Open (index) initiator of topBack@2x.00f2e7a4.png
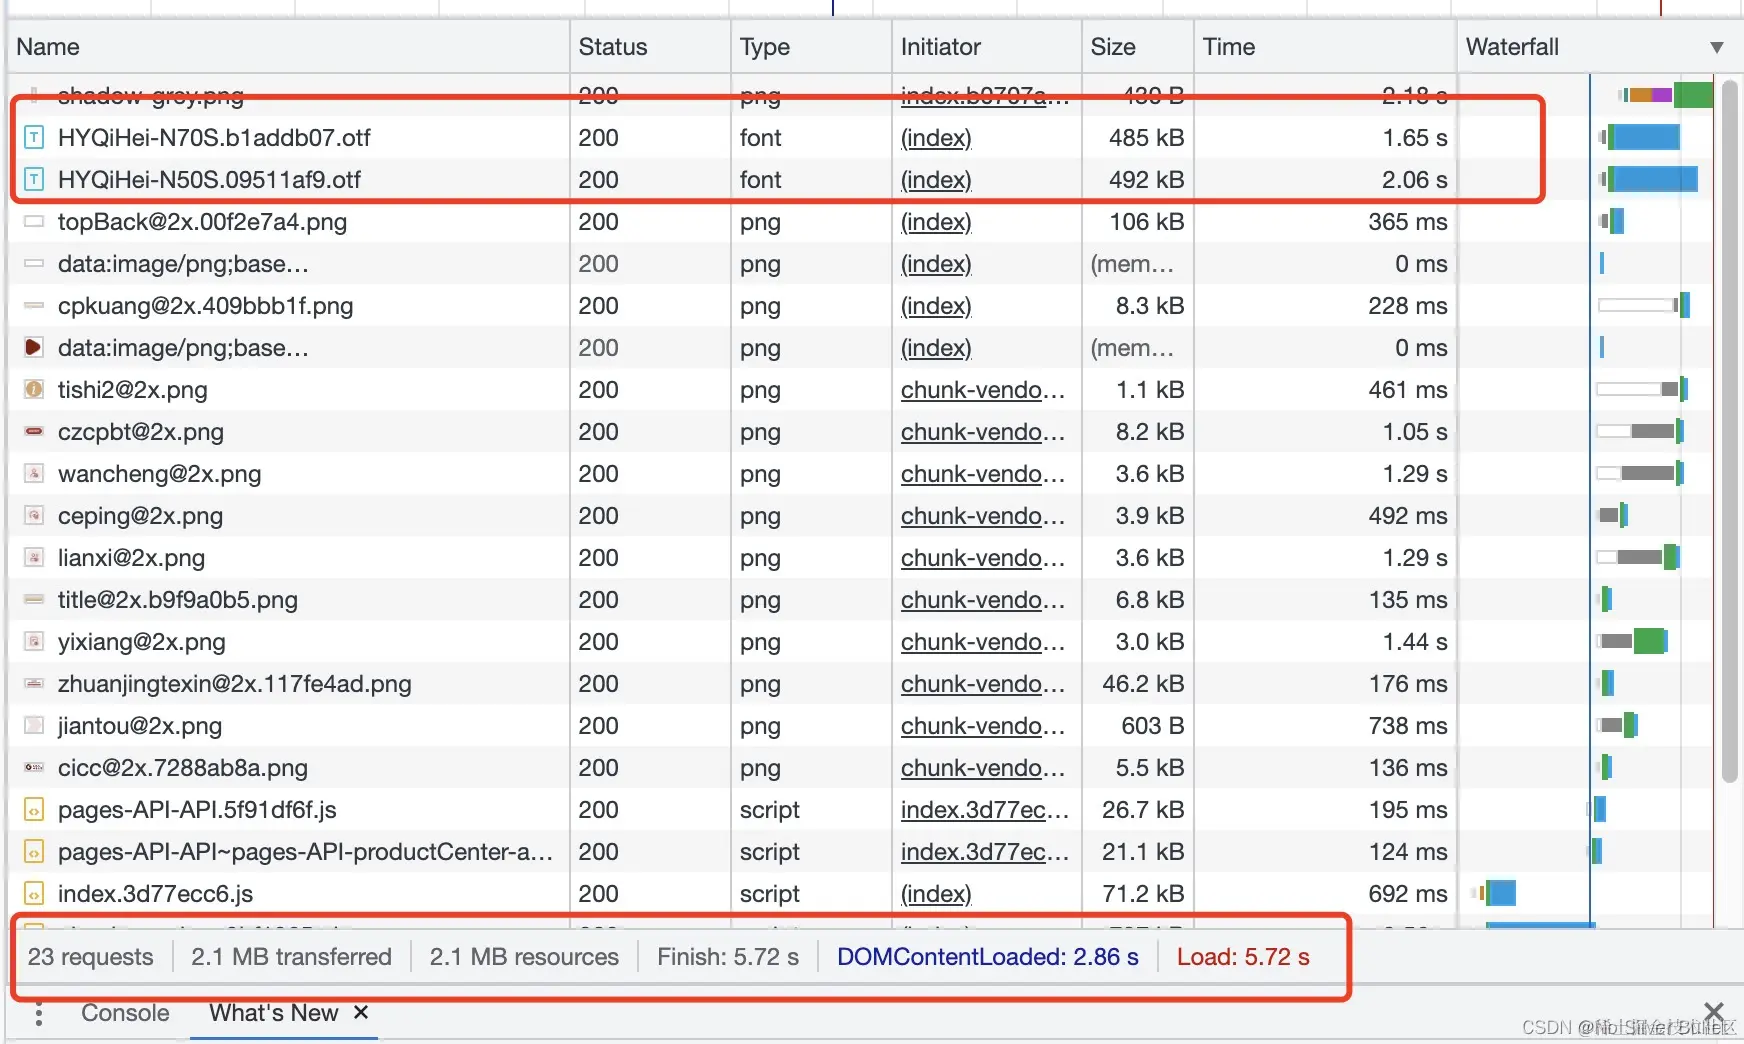The height and width of the screenshot is (1044, 1744). [936, 222]
